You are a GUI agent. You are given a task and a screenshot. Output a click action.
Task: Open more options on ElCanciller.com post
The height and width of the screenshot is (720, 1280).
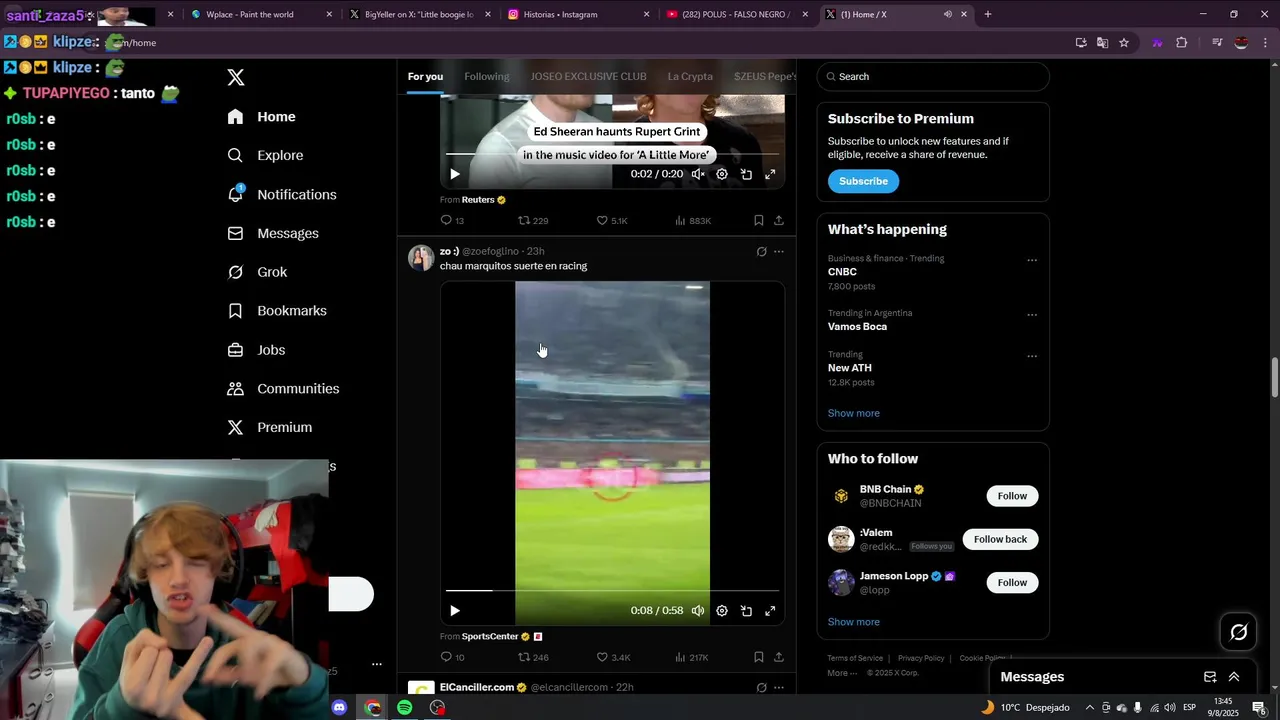coord(779,688)
